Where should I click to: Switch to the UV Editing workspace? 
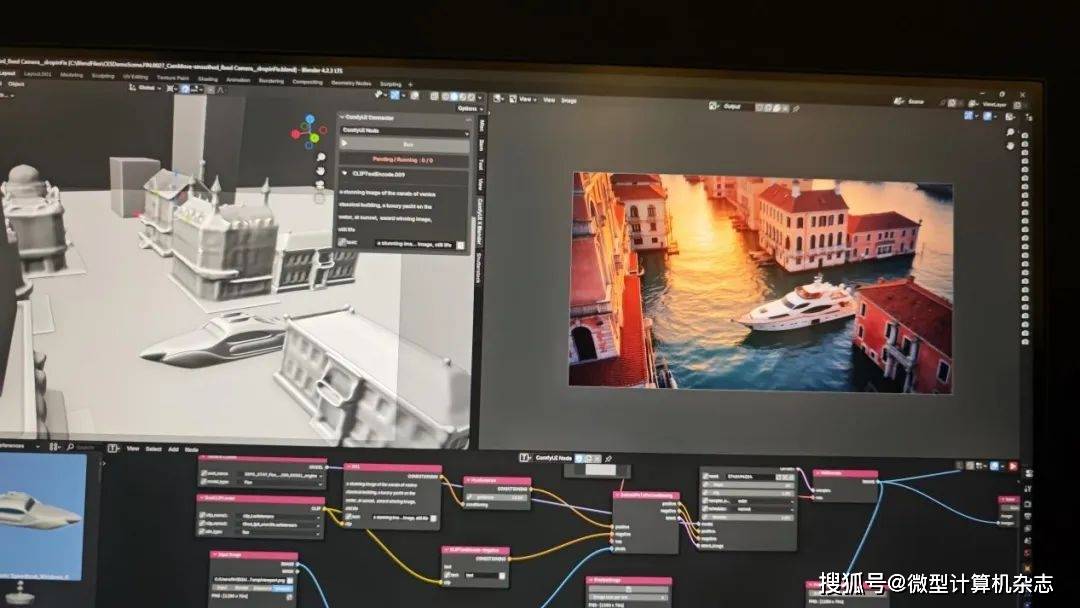(135, 77)
